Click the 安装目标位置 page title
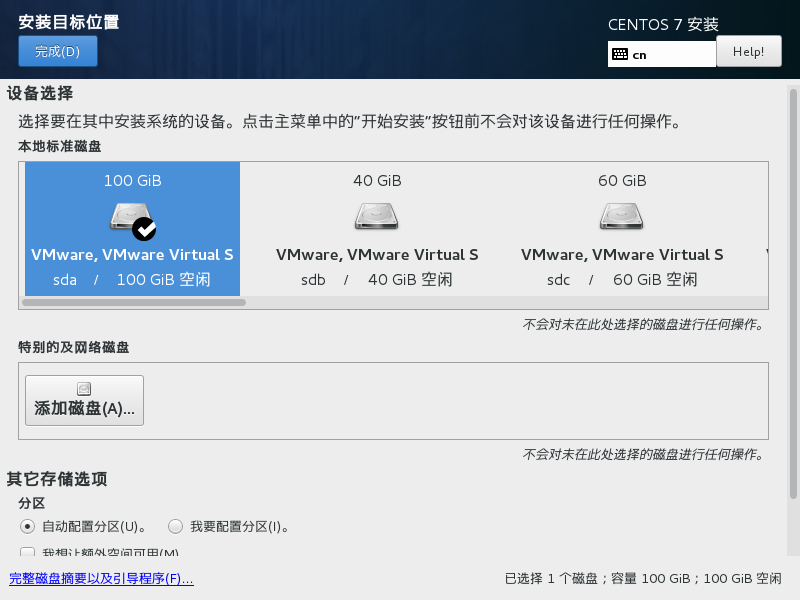Image resolution: width=800 pixels, height=600 pixels. pos(69,22)
